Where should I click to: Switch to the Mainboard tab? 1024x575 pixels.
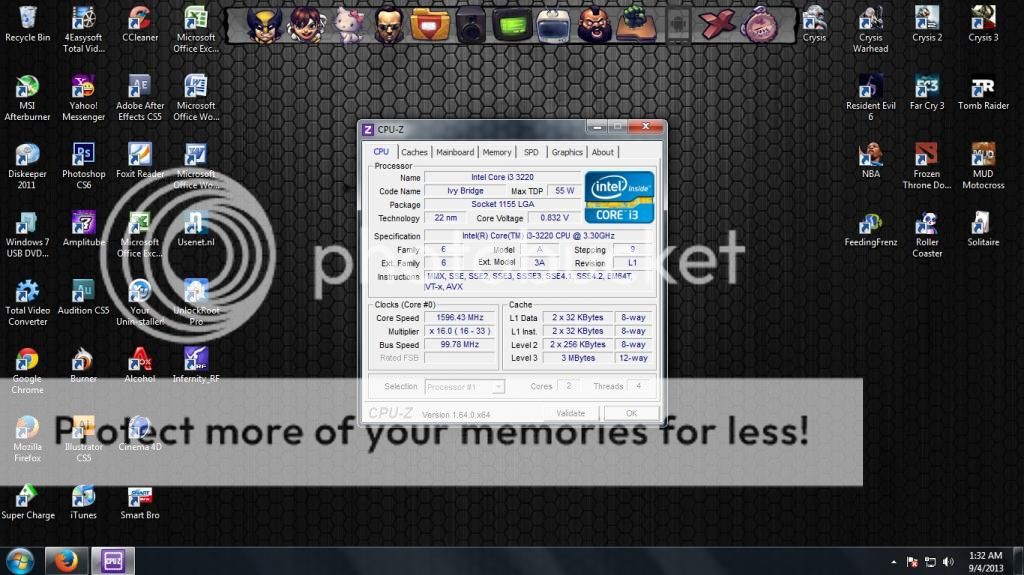point(455,152)
